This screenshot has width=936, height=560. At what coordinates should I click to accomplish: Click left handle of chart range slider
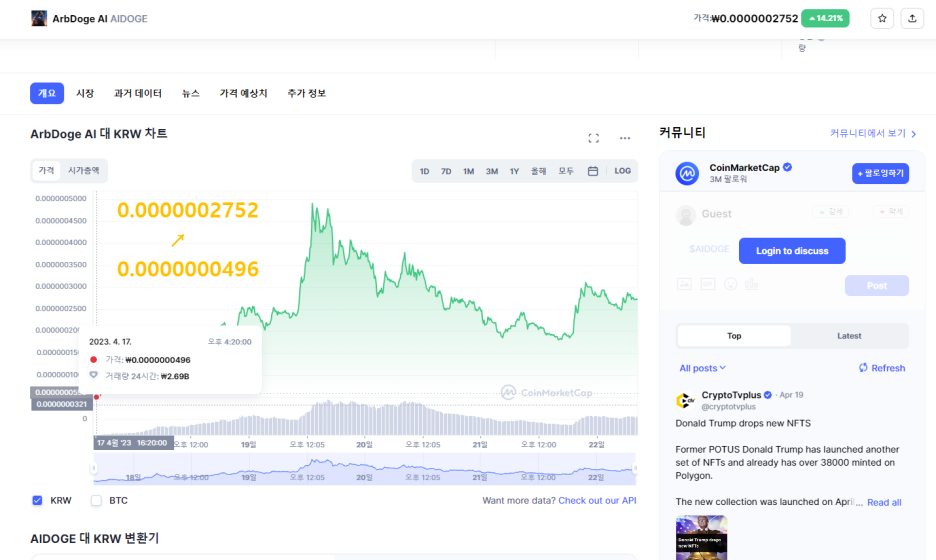94,469
